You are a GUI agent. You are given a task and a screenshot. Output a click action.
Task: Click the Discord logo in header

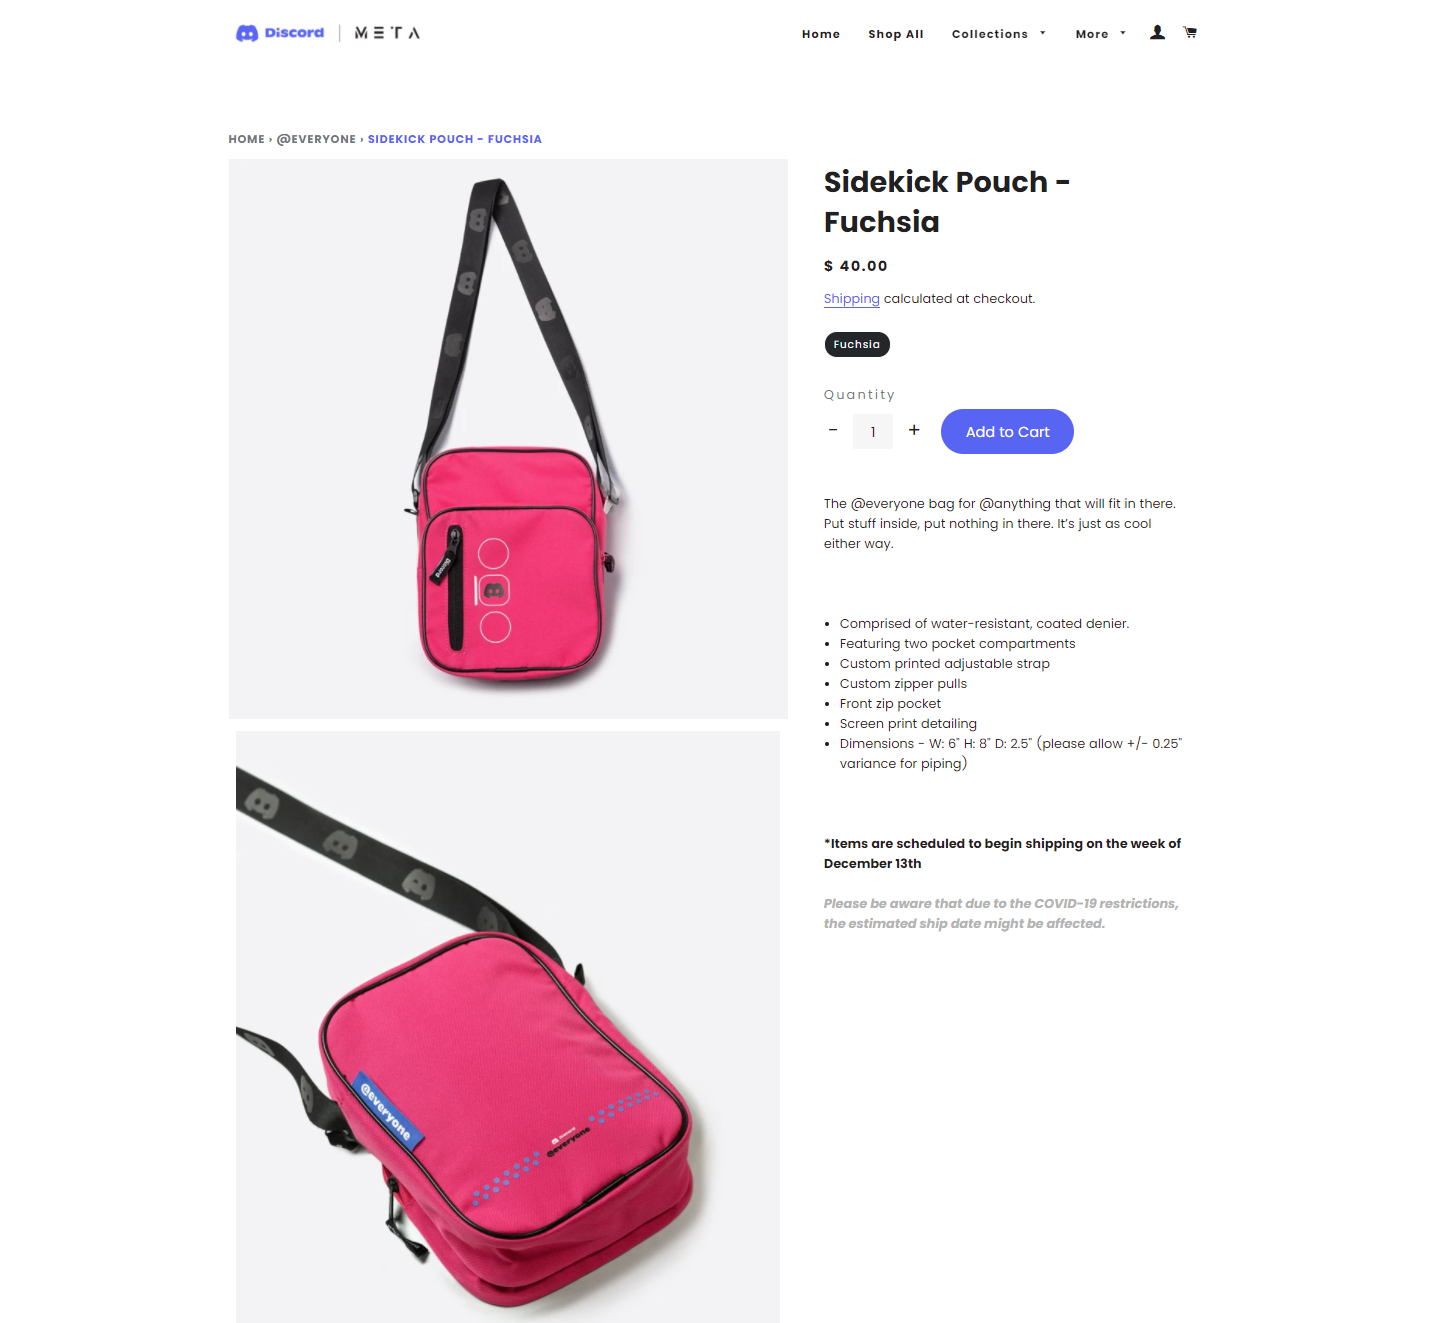point(280,33)
